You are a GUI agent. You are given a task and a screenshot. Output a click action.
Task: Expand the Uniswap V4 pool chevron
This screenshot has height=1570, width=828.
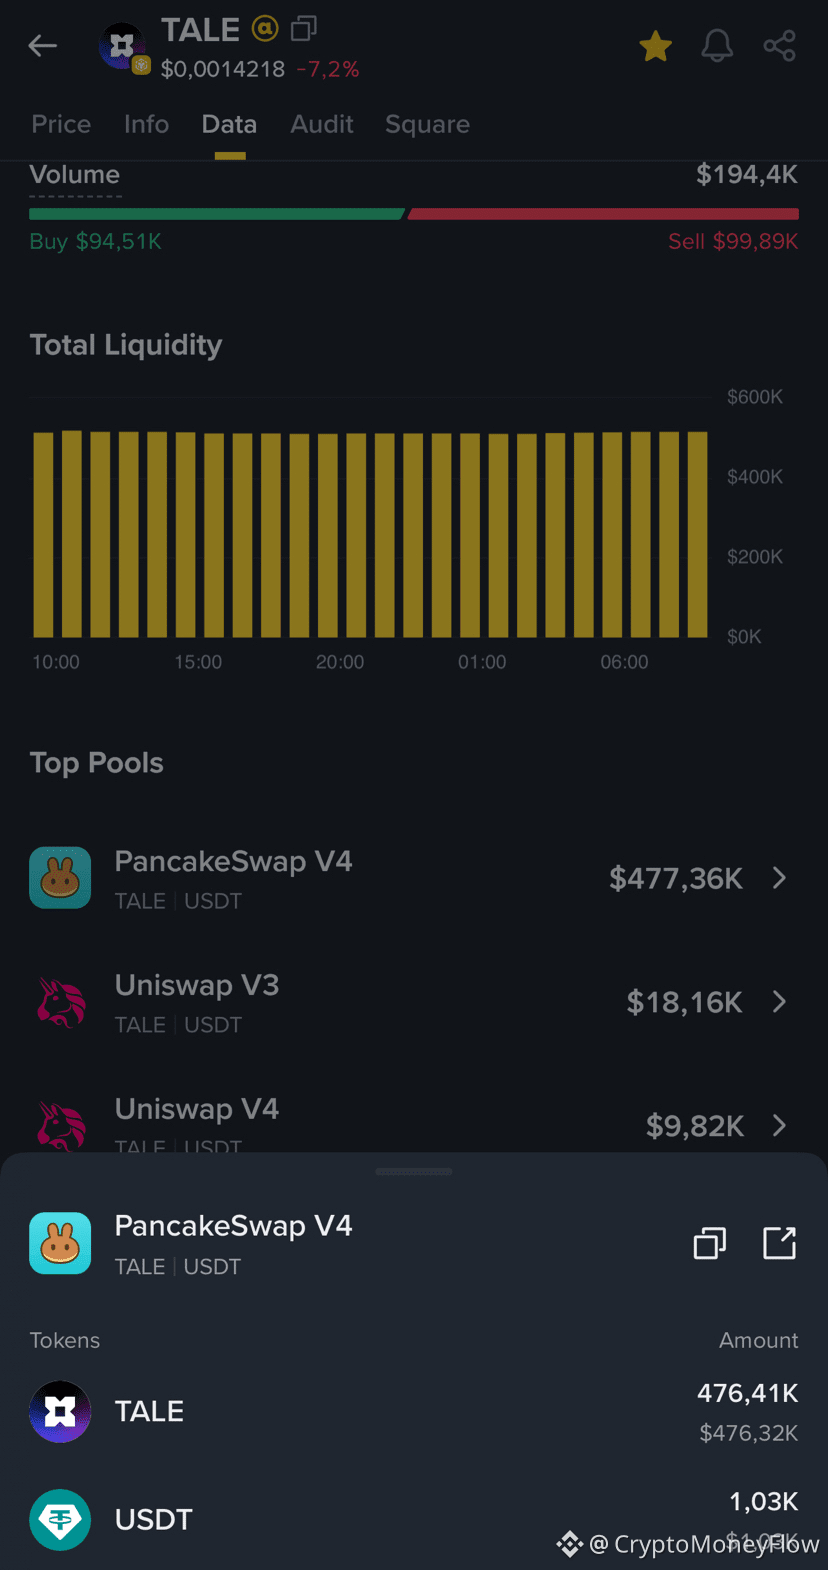[x=779, y=1126]
